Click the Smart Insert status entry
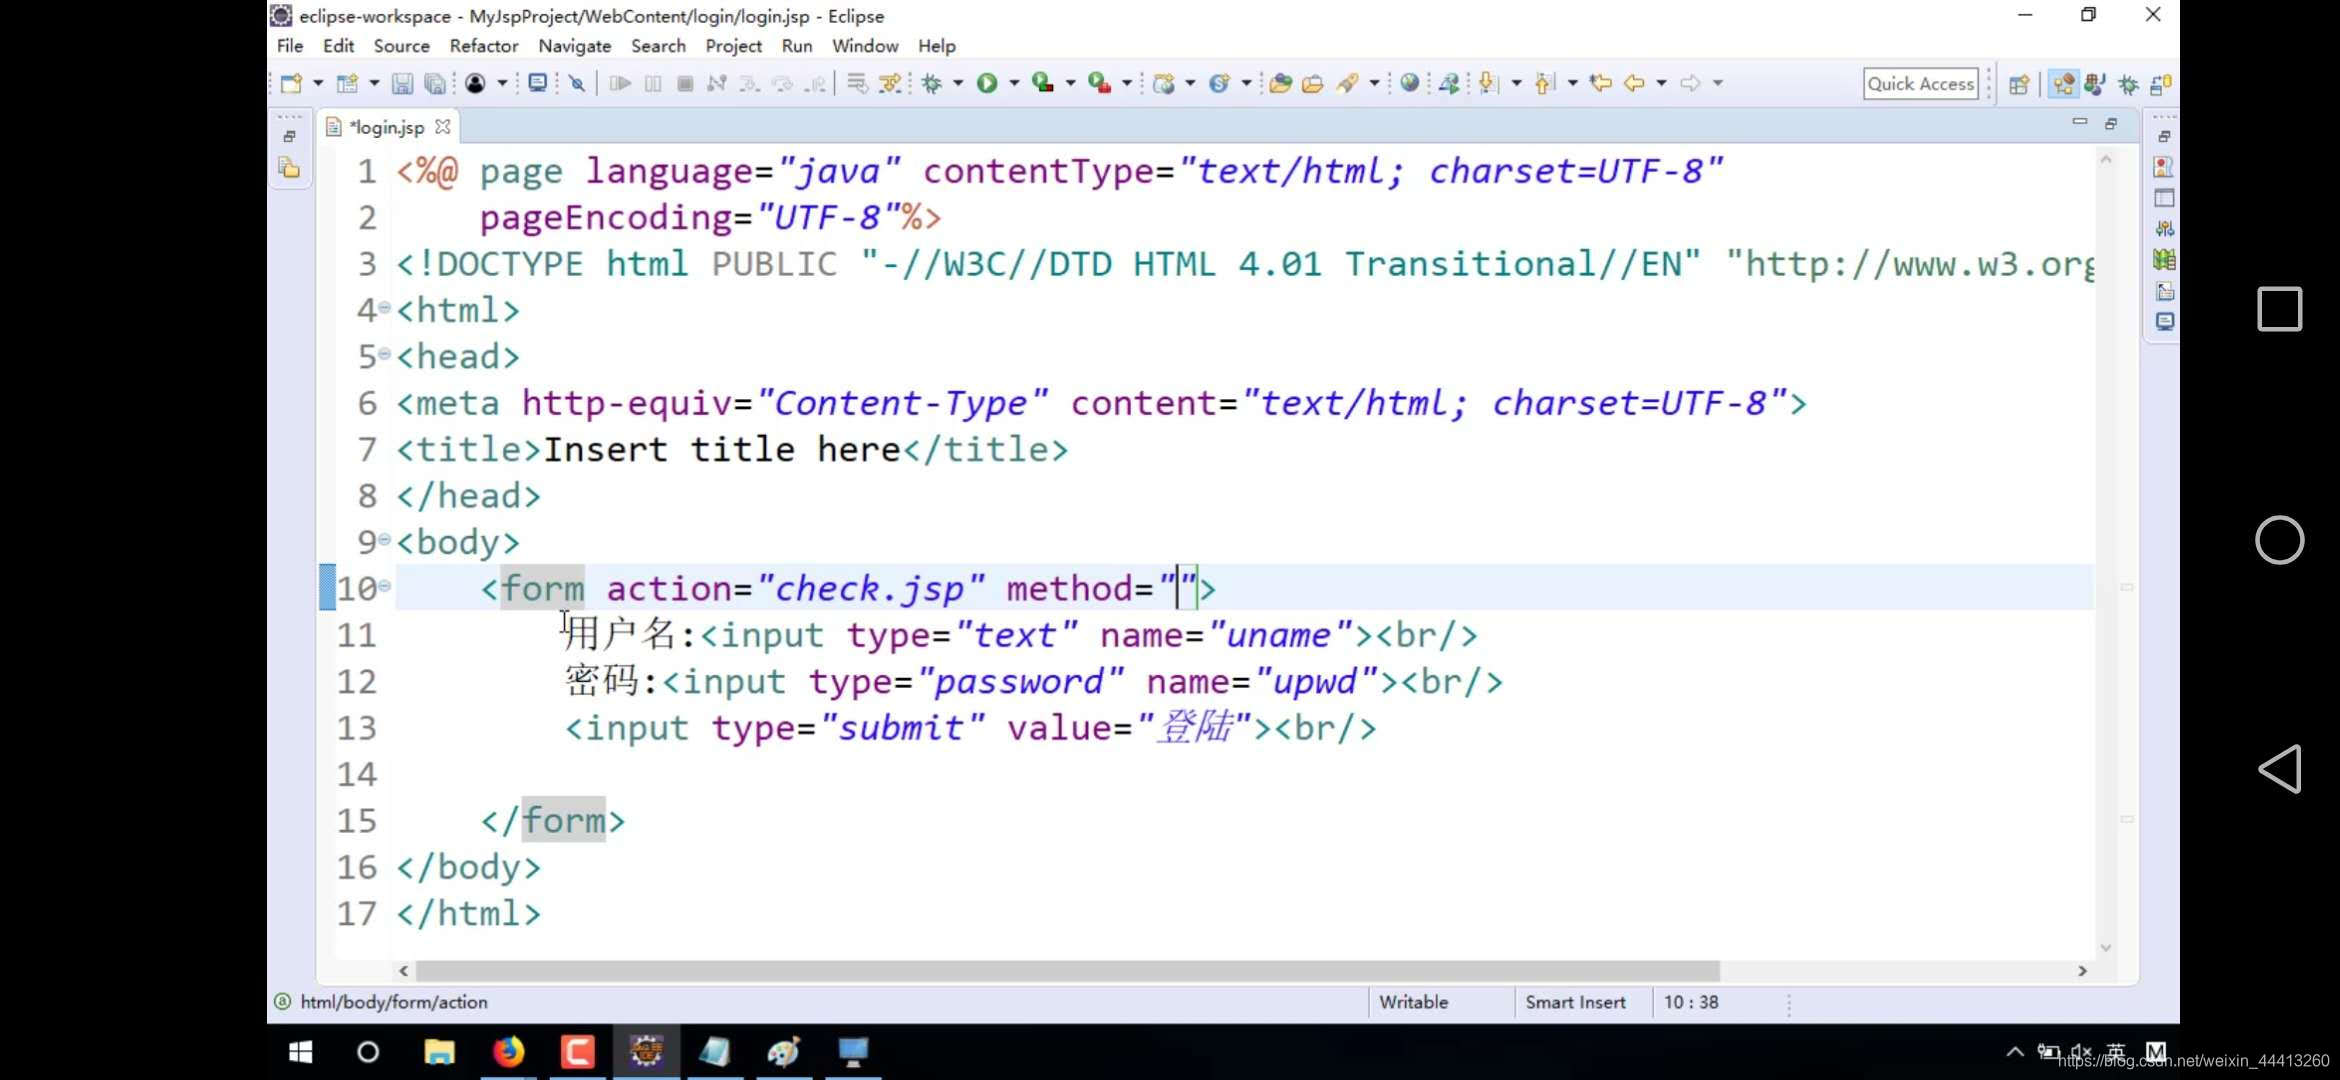Screen dimensions: 2340x1080 [x=1576, y=1002]
